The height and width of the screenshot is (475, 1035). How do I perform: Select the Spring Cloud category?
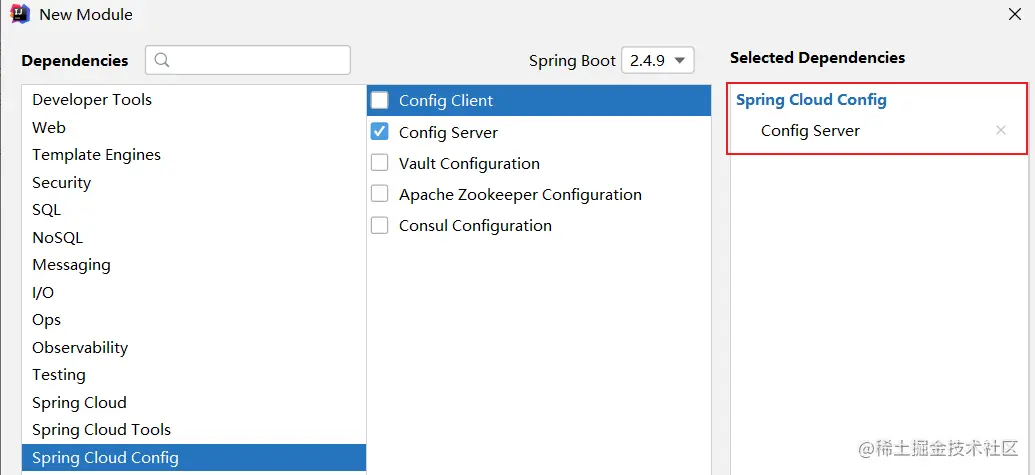194,402
